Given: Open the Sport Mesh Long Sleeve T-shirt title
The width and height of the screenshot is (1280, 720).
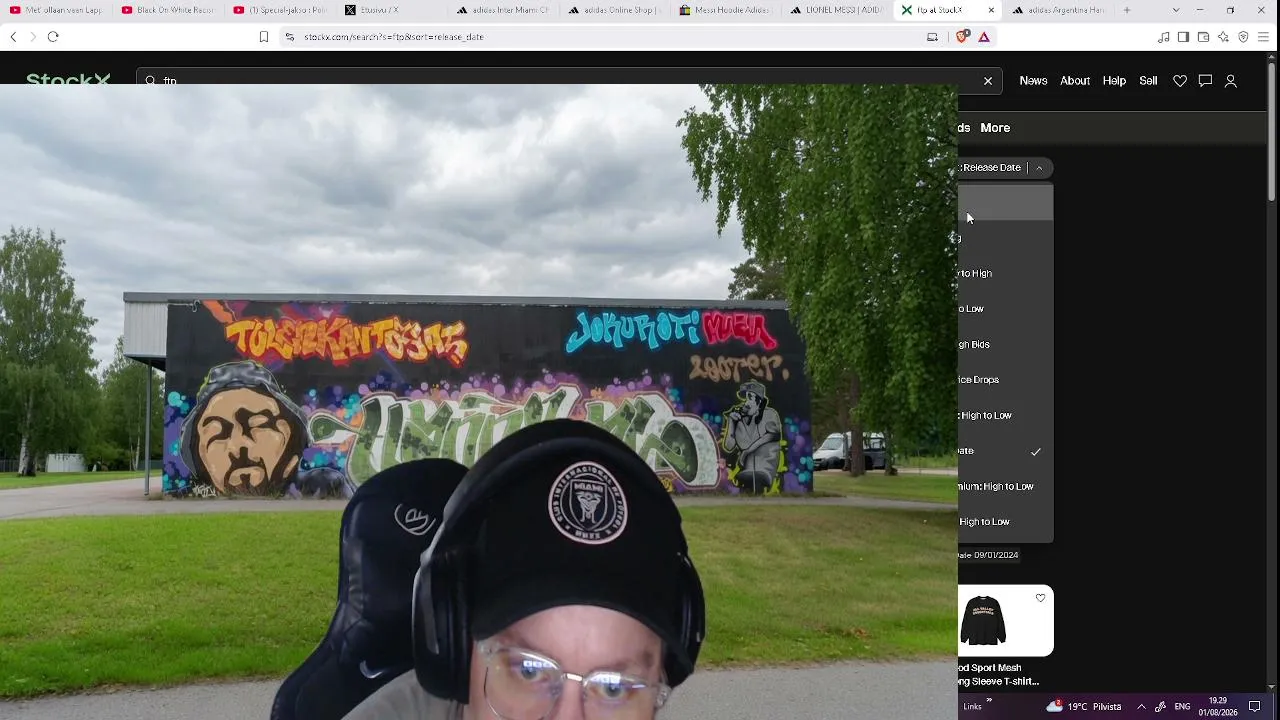Looking at the screenshot, I should tap(999, 675).
